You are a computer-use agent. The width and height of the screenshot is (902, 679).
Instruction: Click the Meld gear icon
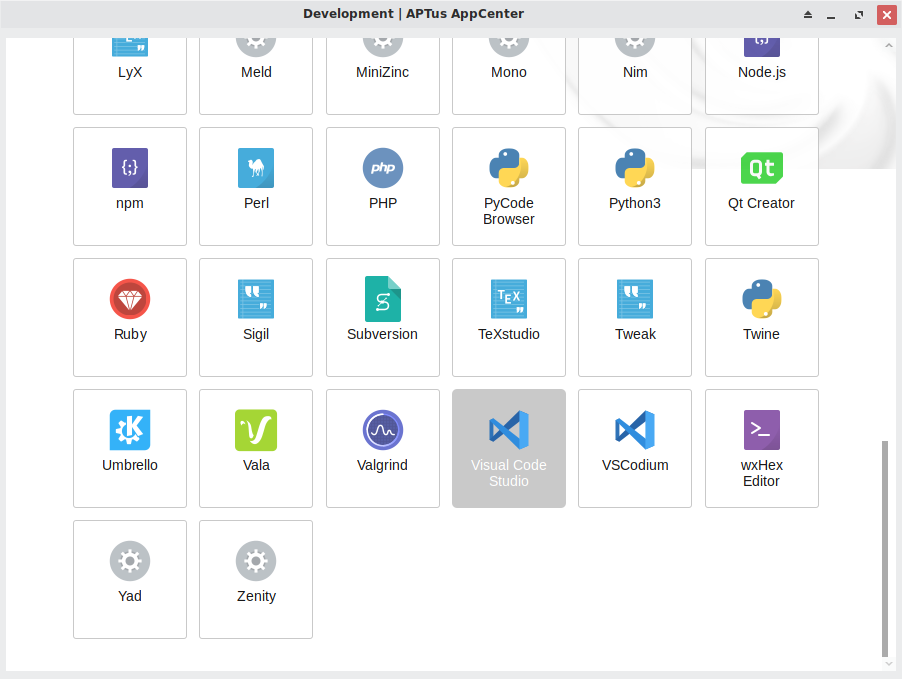coord(256,47)
